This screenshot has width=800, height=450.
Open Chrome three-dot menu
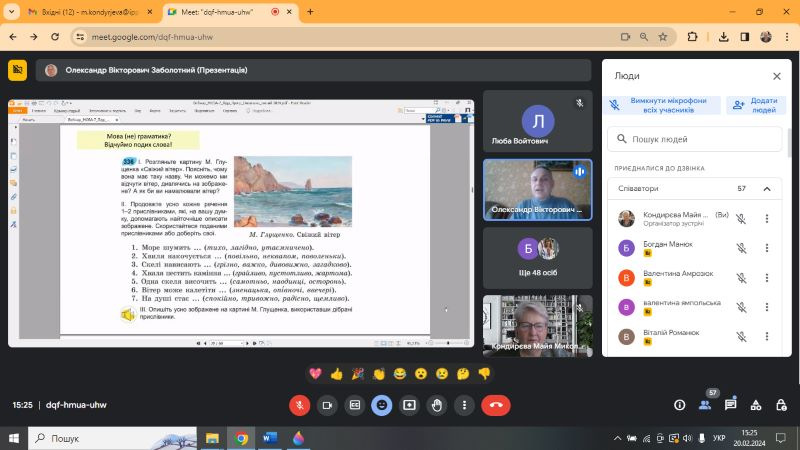787,37
